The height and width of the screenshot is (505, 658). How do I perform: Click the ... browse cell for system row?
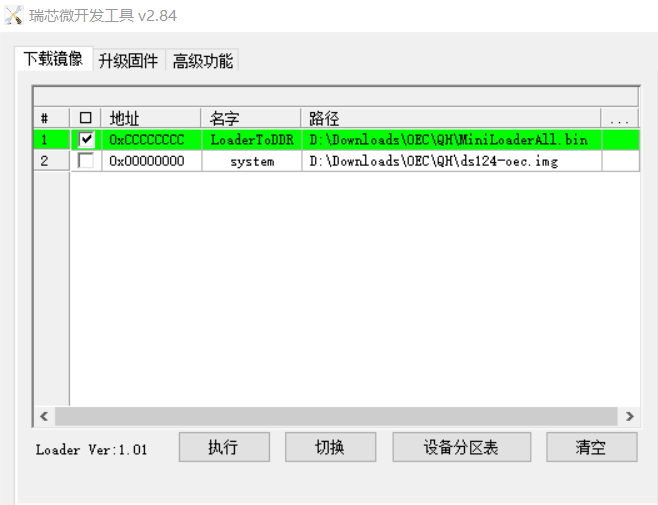tap(619, 161)
